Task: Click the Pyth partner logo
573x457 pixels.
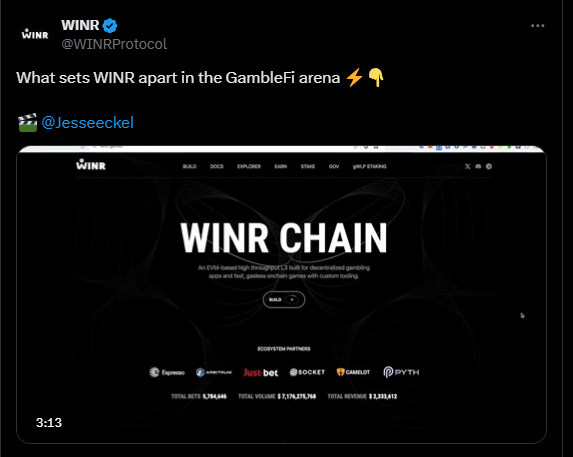Action: pos(401,372)
